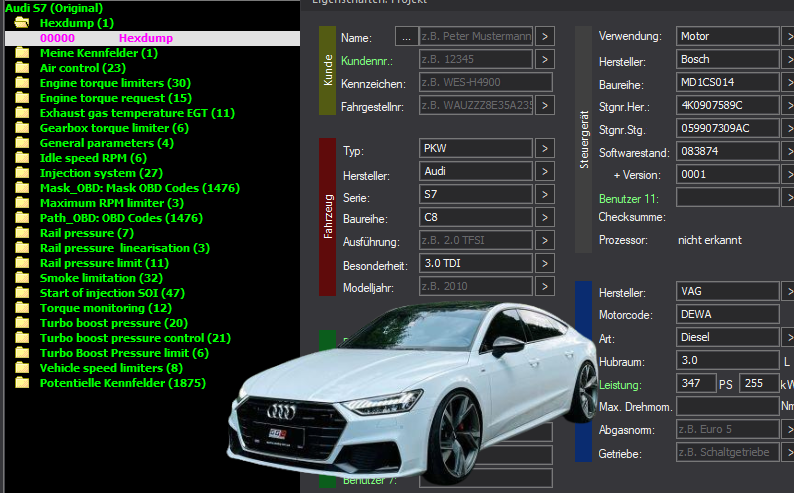Open the arrow next to Baureihe C8
Viewport: 794px width, 493px height.
pos(545,217)
